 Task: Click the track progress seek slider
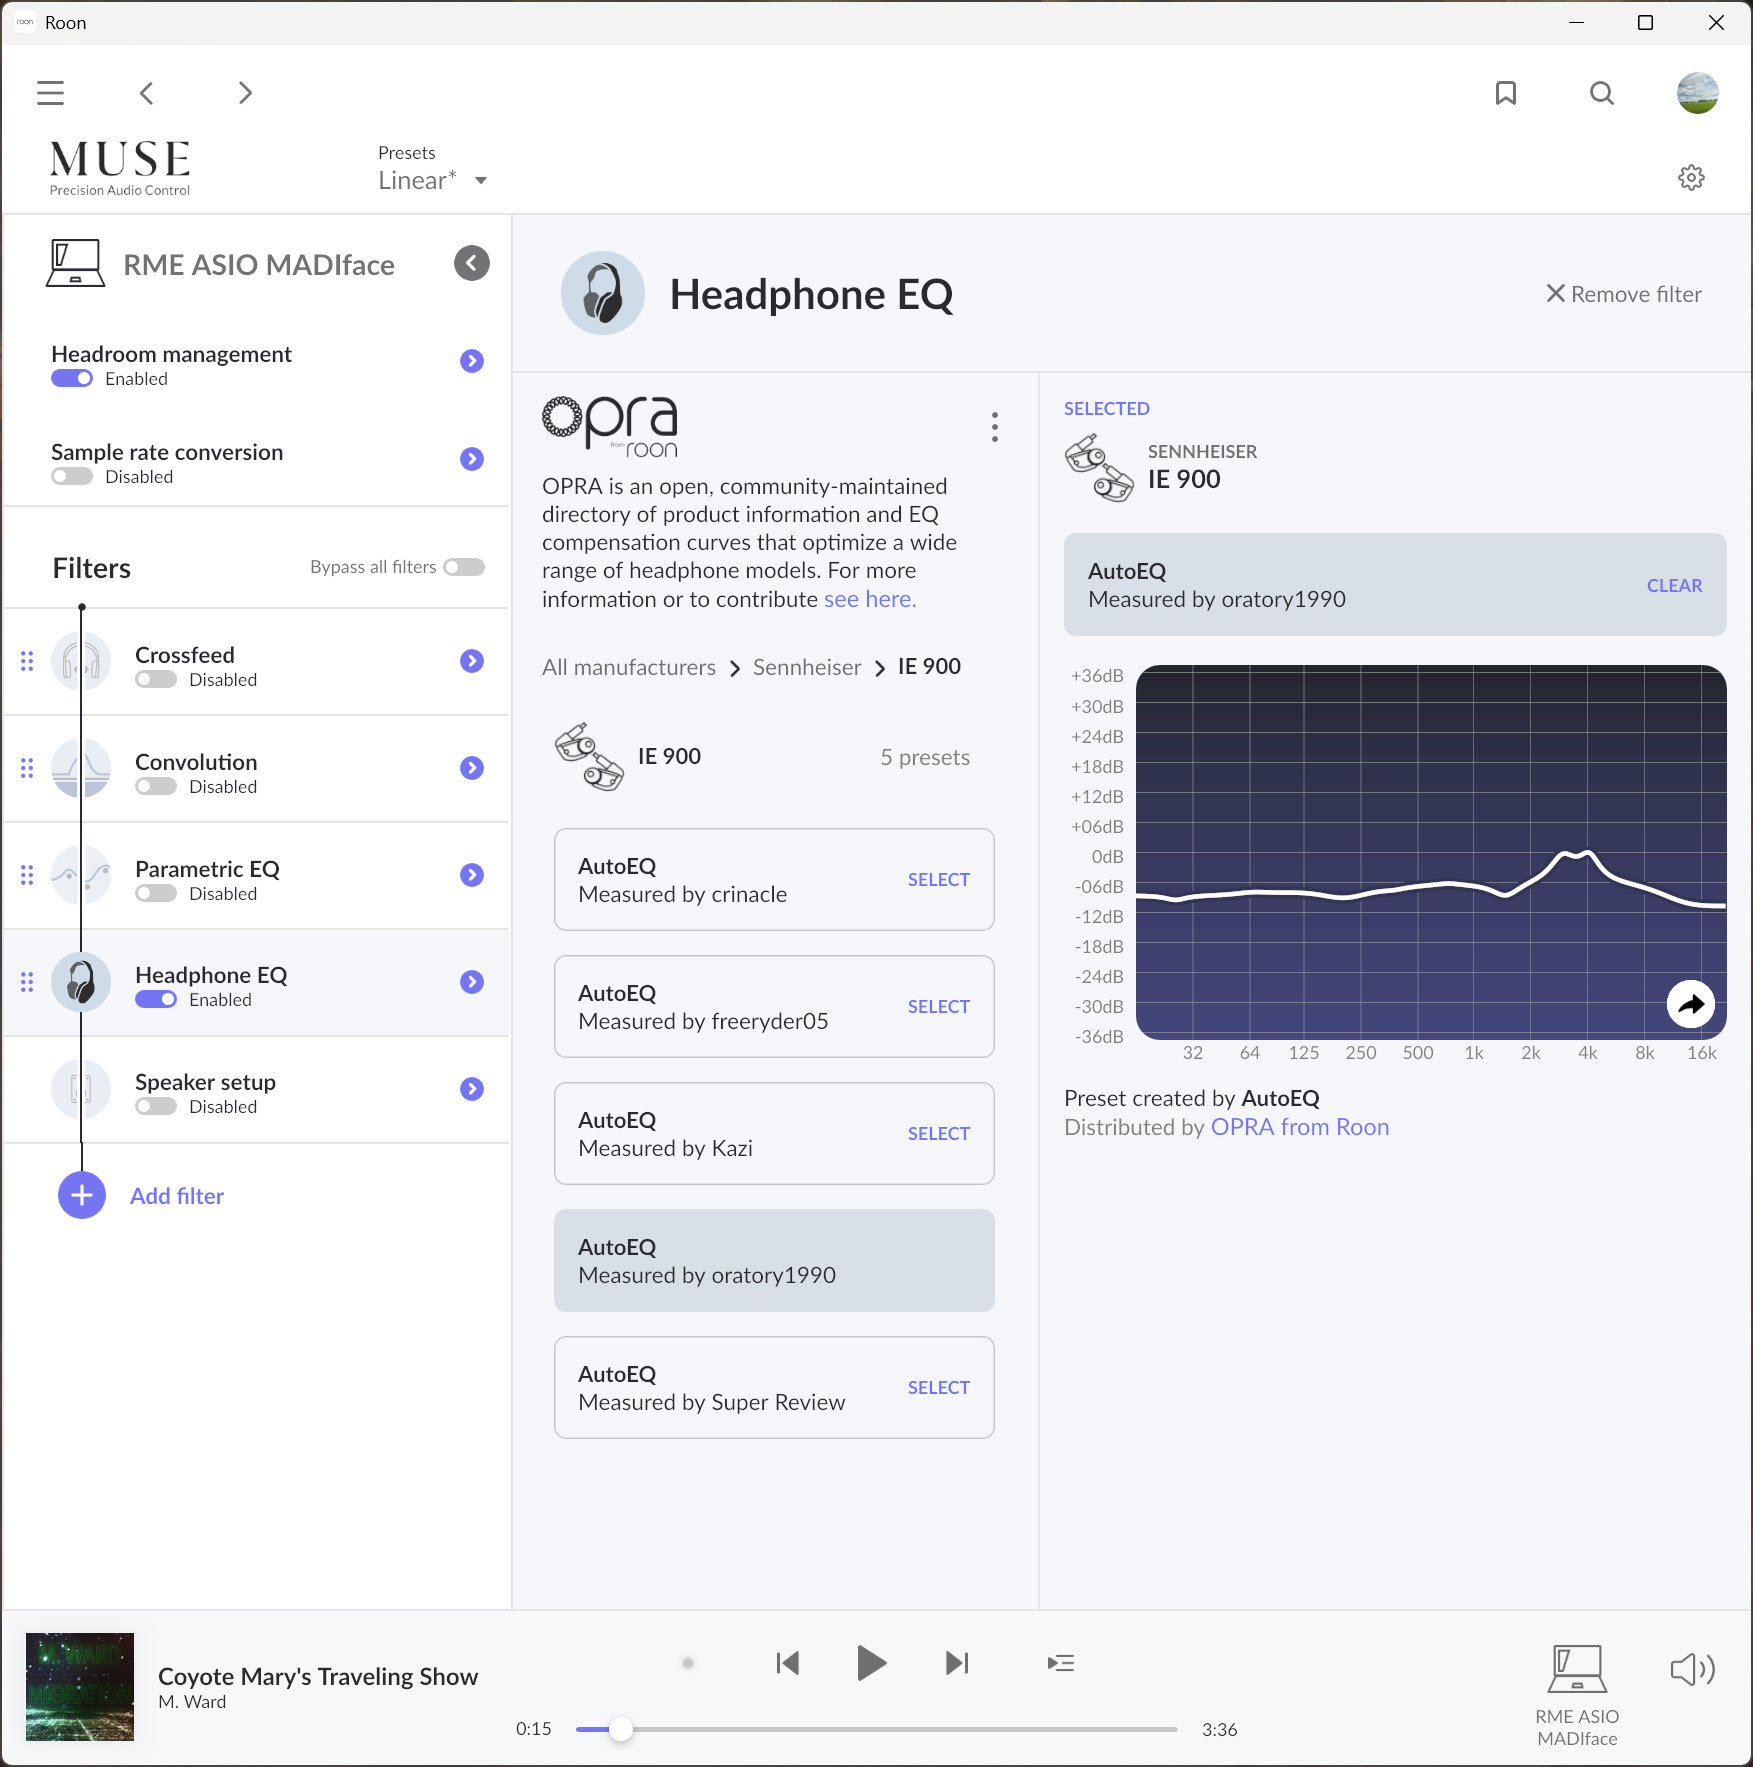click(876, 1729)
